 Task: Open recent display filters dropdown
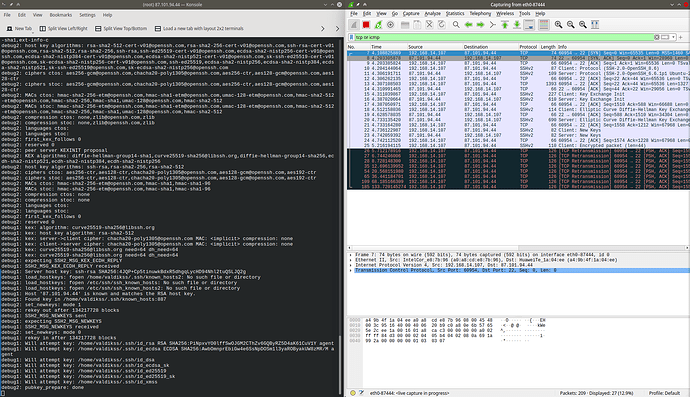tap(674, 37)
